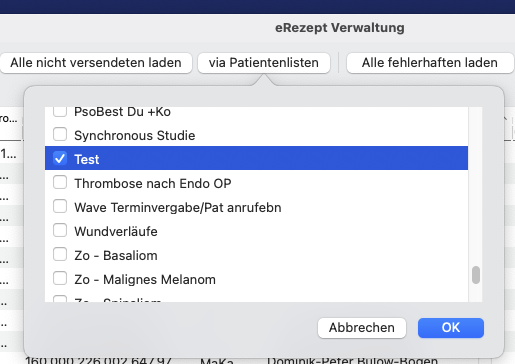Select the Test list row
515x364 pixels.
point(256,158)
